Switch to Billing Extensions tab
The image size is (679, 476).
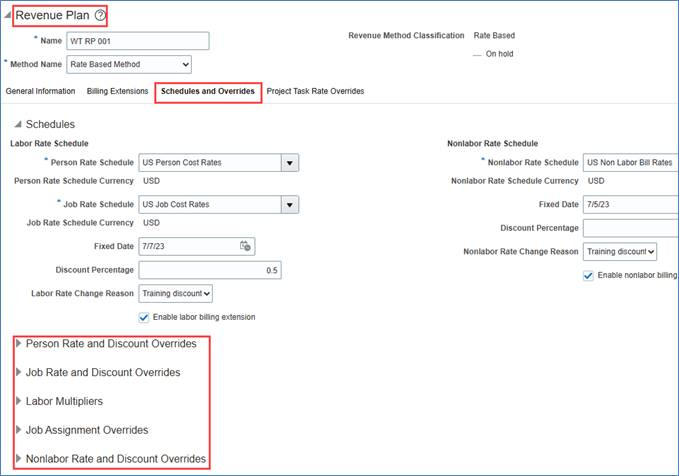pos(117,91)
